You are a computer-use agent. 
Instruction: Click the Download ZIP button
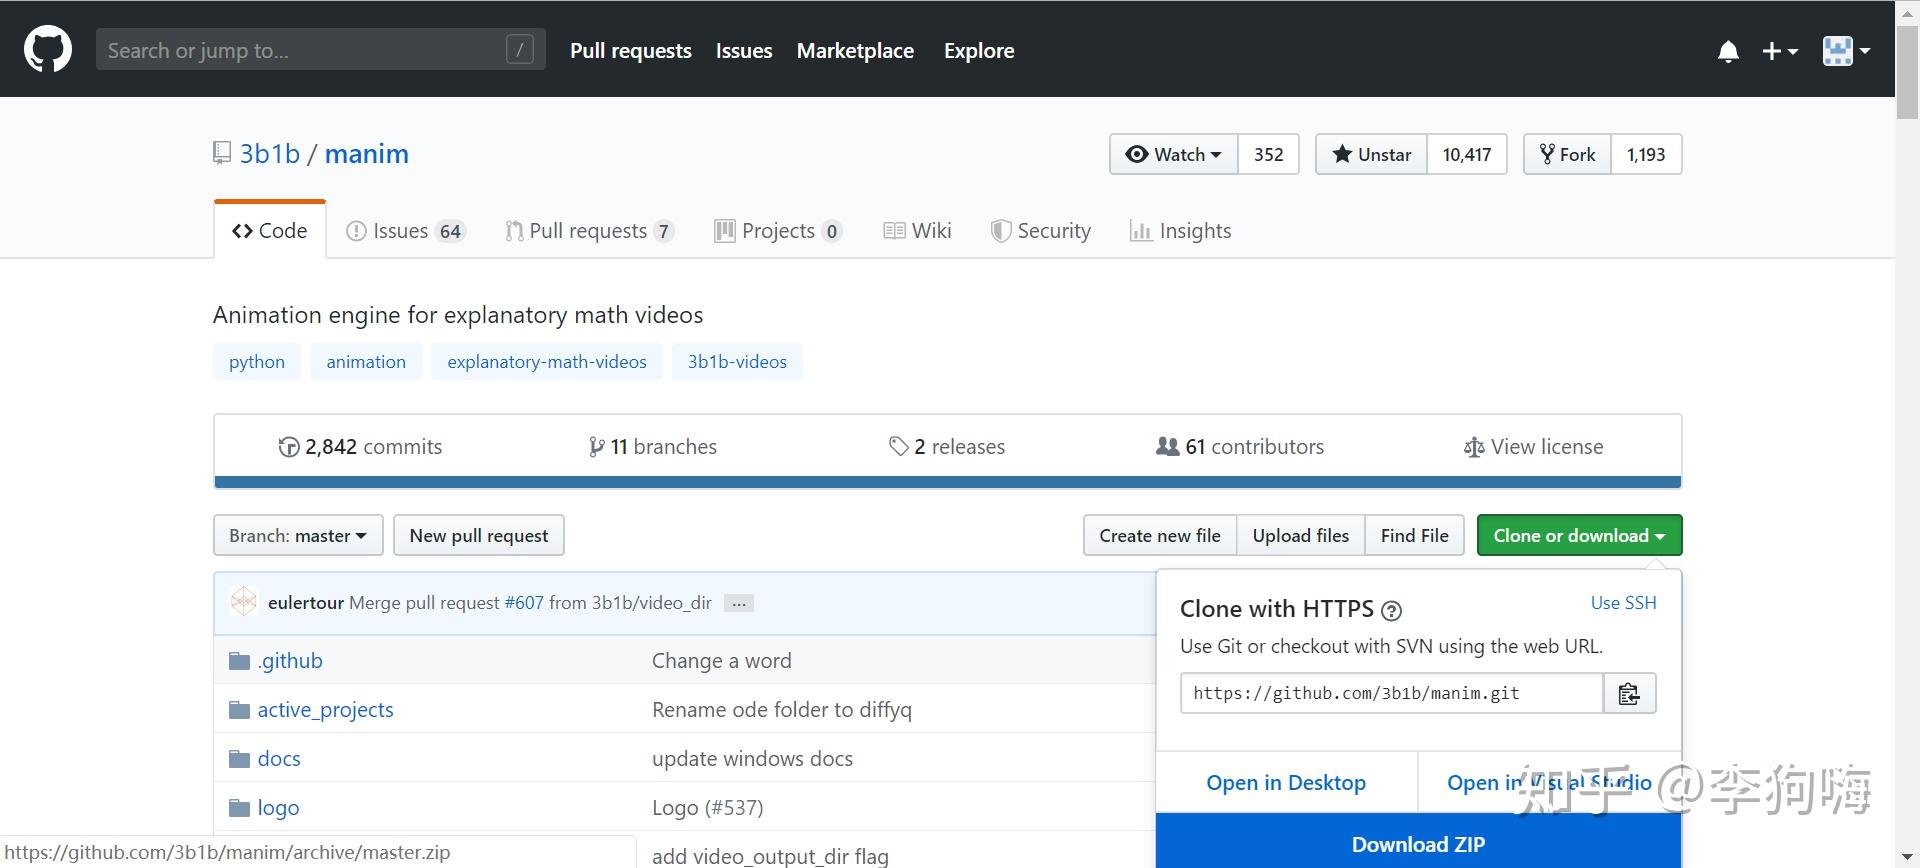[1418, 844]
